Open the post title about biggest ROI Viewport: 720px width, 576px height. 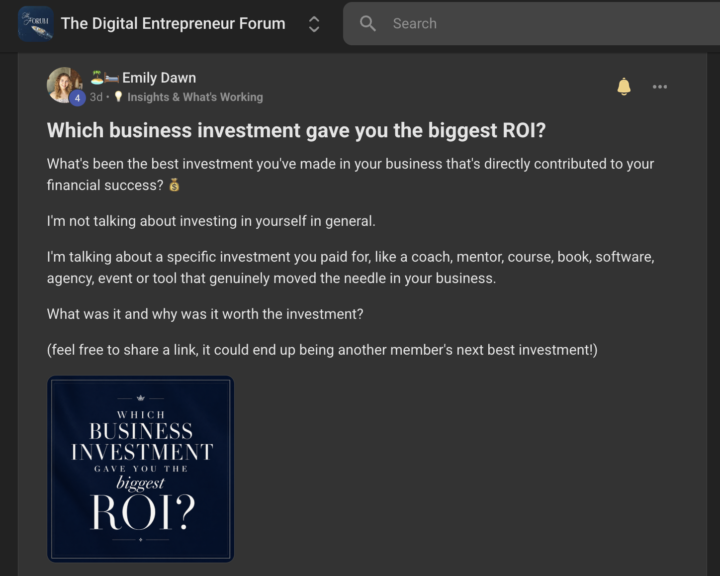click(296, 130)
